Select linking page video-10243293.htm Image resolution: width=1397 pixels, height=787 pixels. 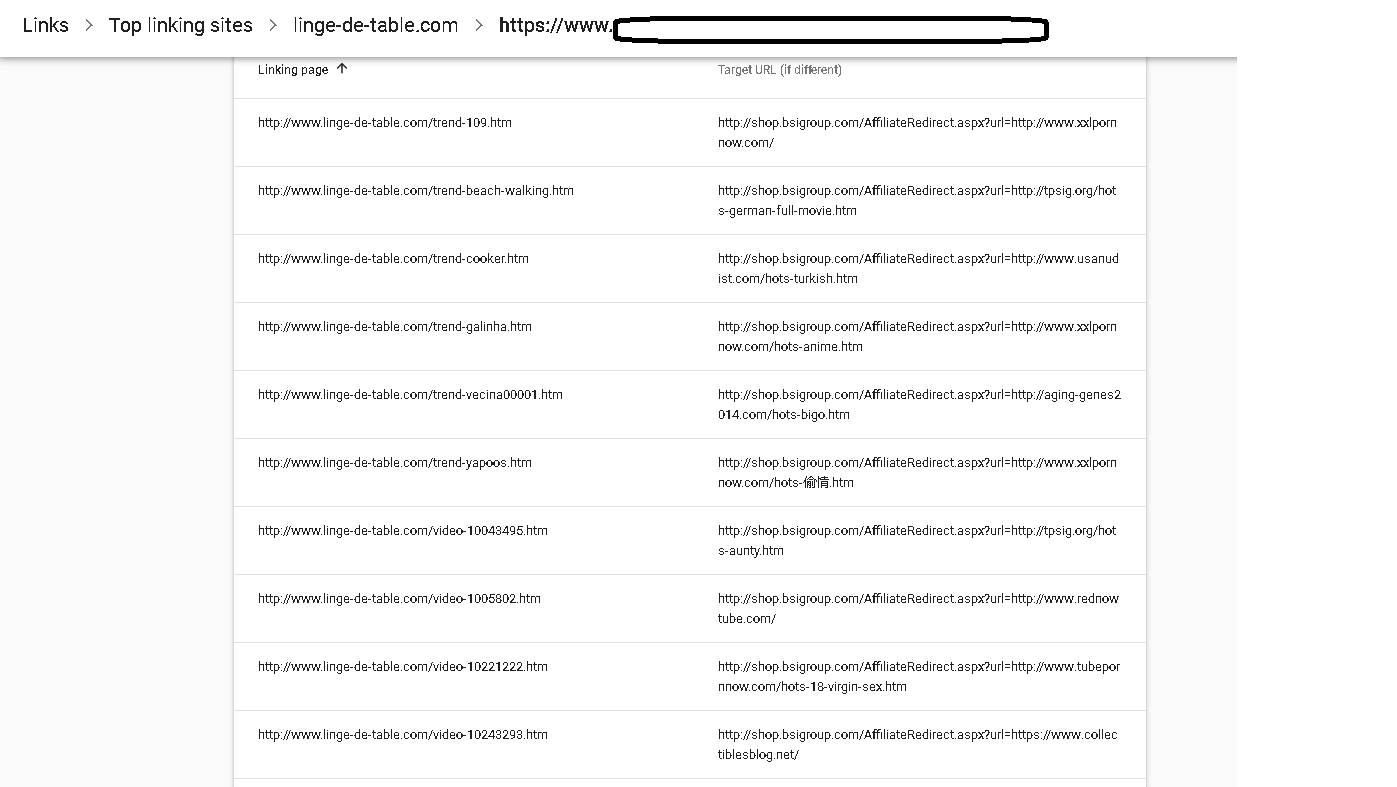point(403,735)
